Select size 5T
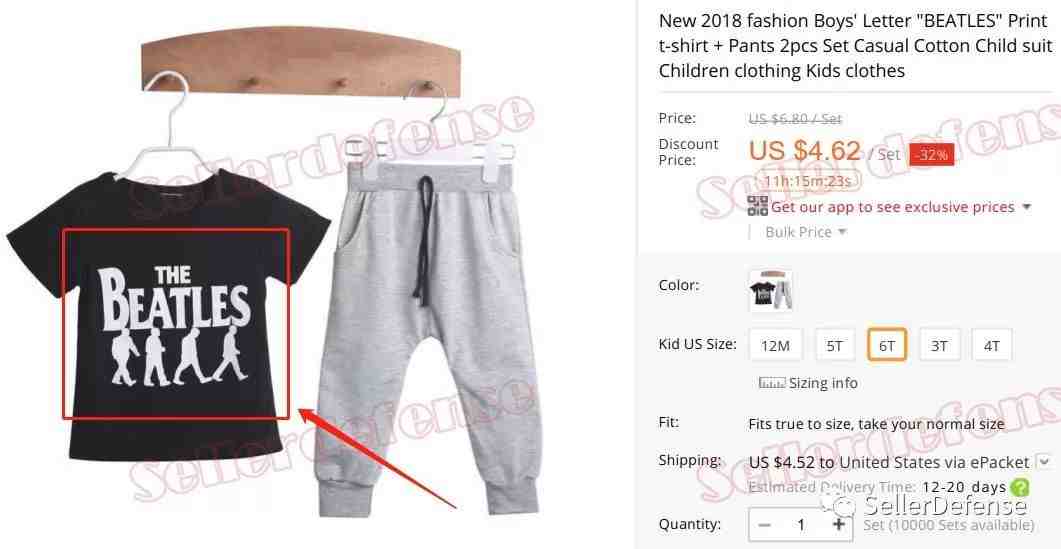The height and width of the screenshot is (549, 1061). 834,346
